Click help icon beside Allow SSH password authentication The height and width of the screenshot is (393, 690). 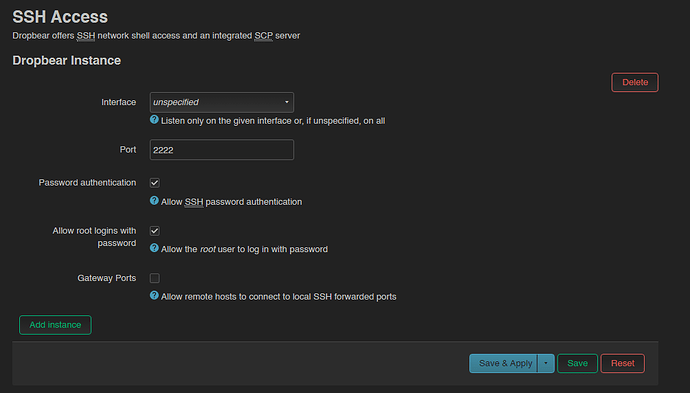pos(154,201)
